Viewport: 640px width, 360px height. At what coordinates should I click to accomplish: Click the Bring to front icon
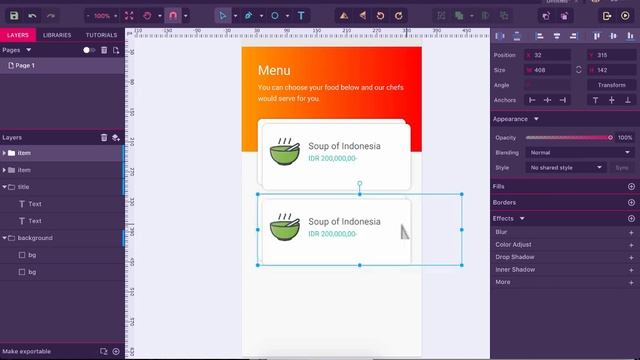546,16
